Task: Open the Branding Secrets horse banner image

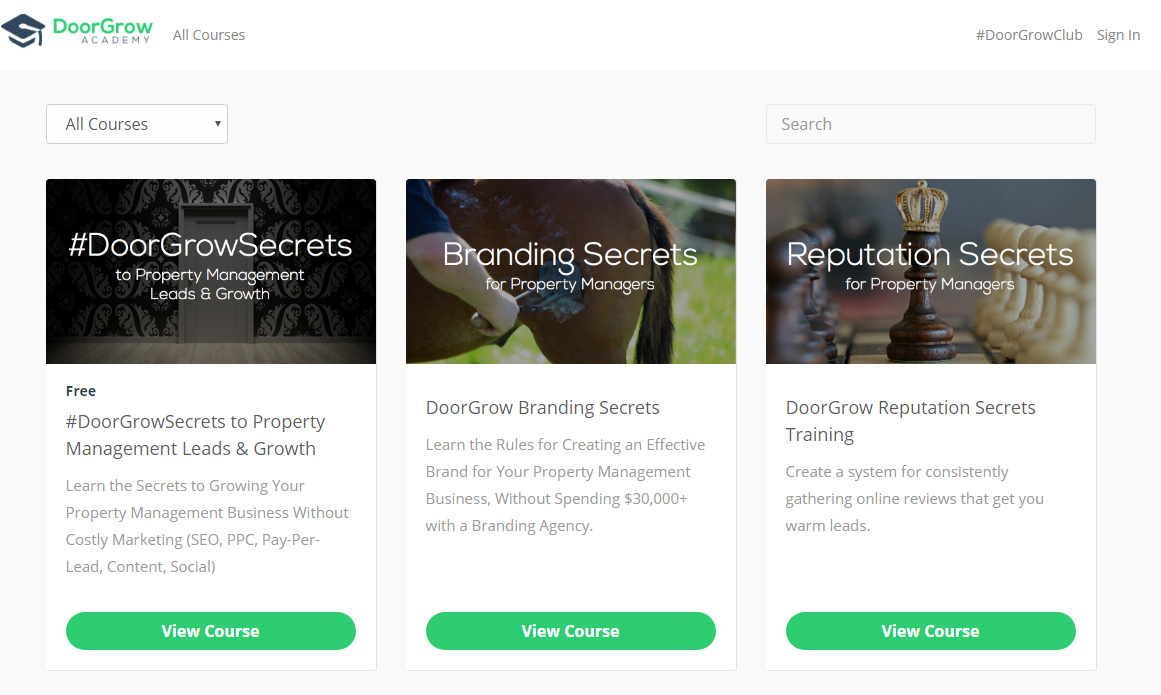Action: [571, 271]
